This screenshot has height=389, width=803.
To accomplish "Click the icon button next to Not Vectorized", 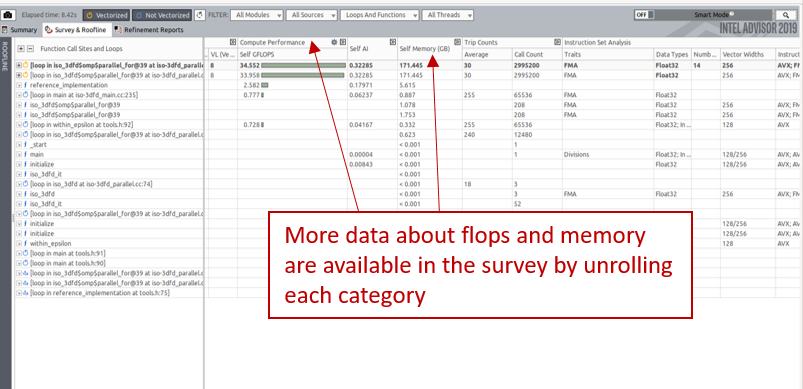I will click(x=199, y=15).
